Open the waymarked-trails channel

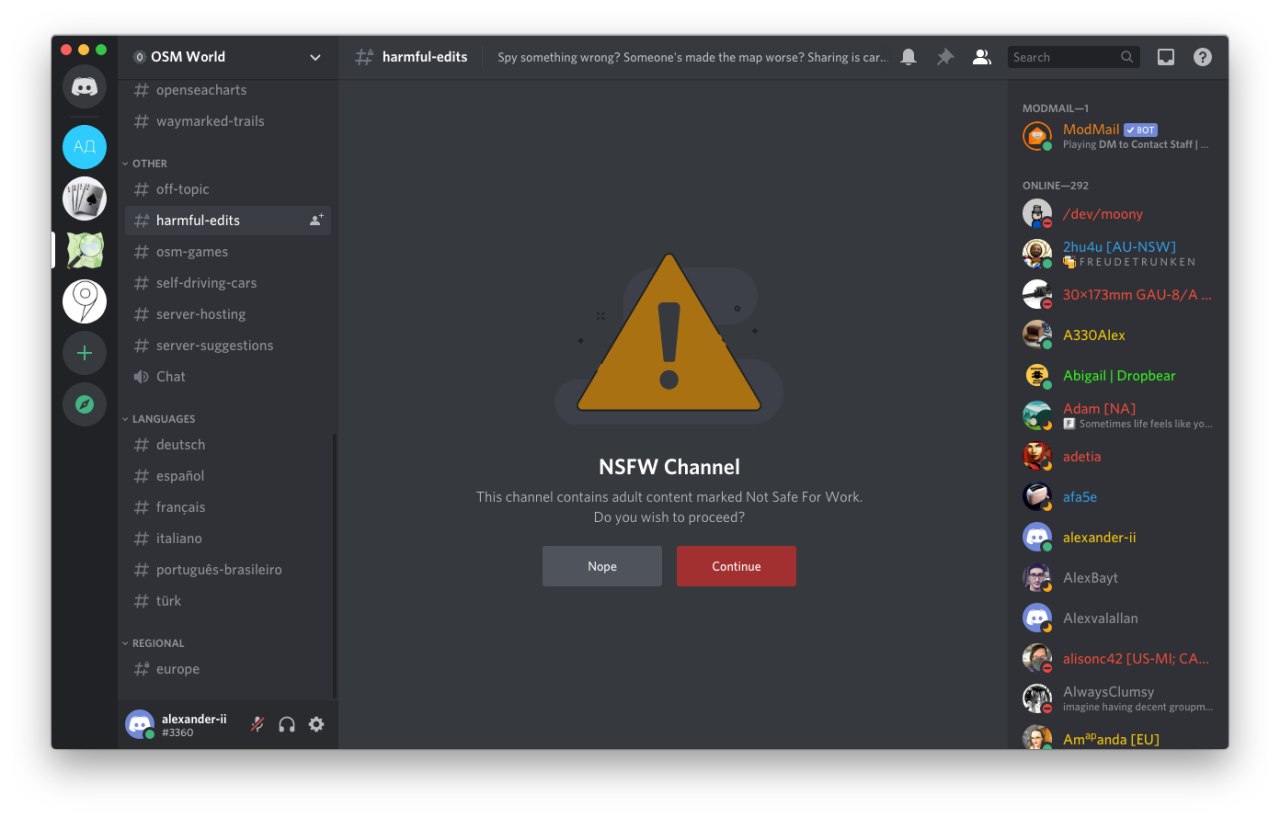click(228, 121)
